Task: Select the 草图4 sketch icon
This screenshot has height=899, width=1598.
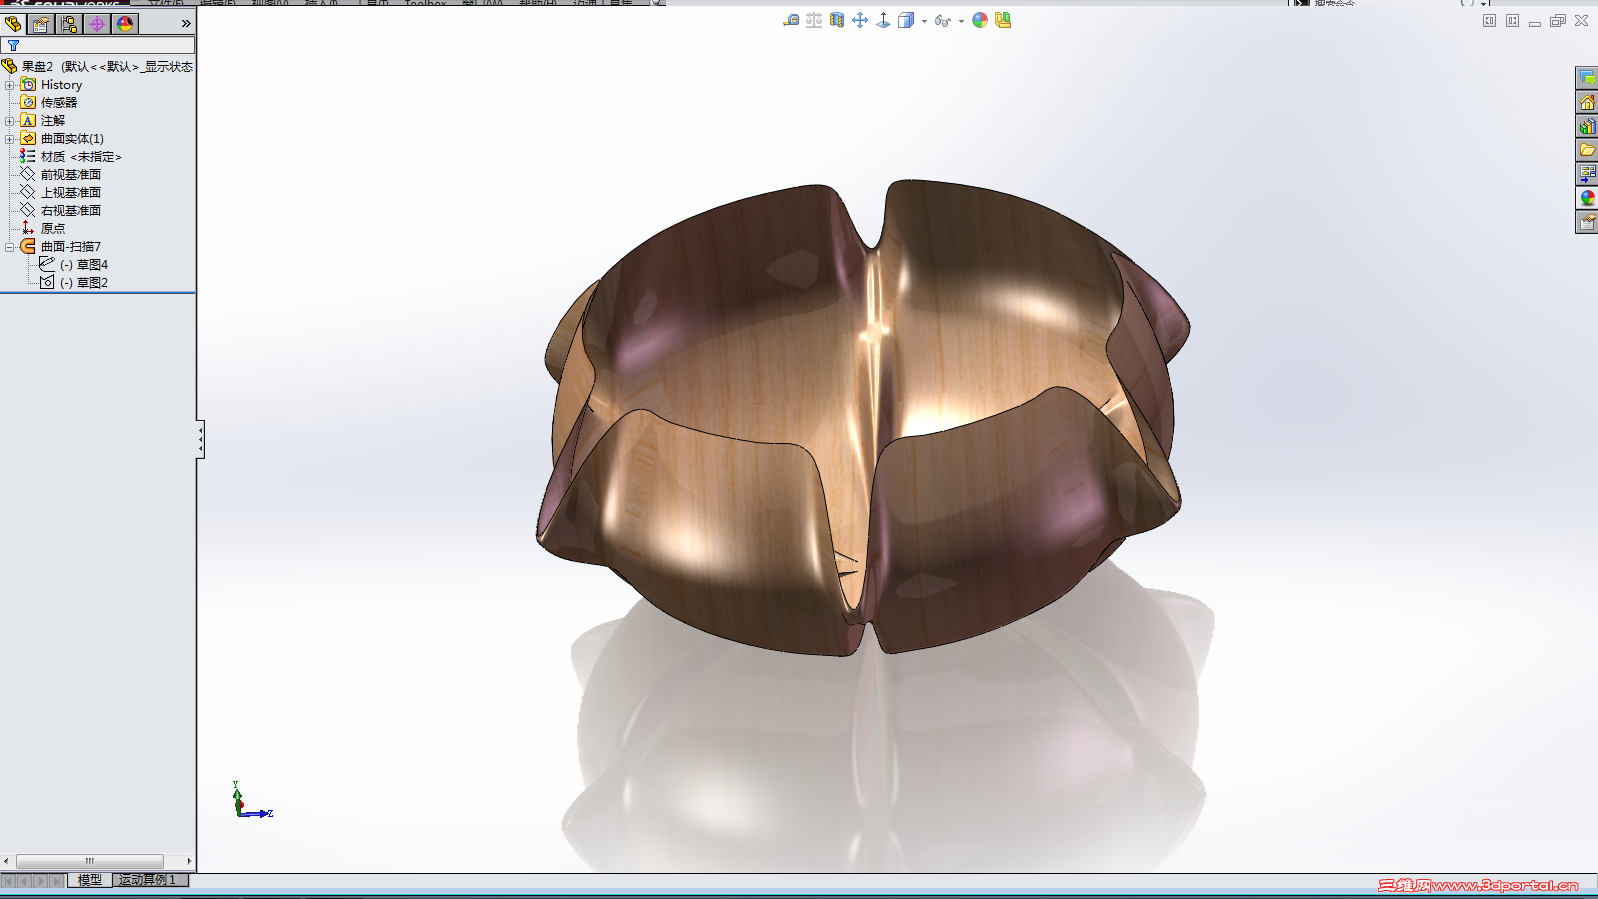Action: 46,265
